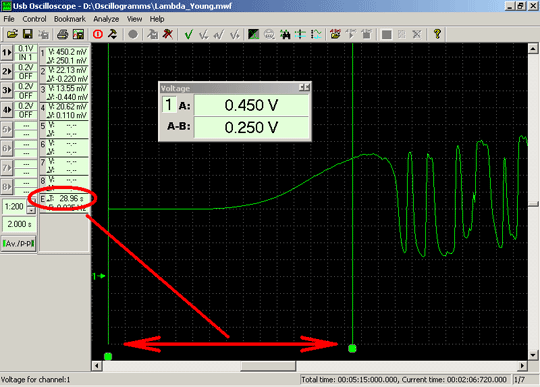
Task: Click the 0.450 V value in Voltage panel
Action: coord(251,105)
